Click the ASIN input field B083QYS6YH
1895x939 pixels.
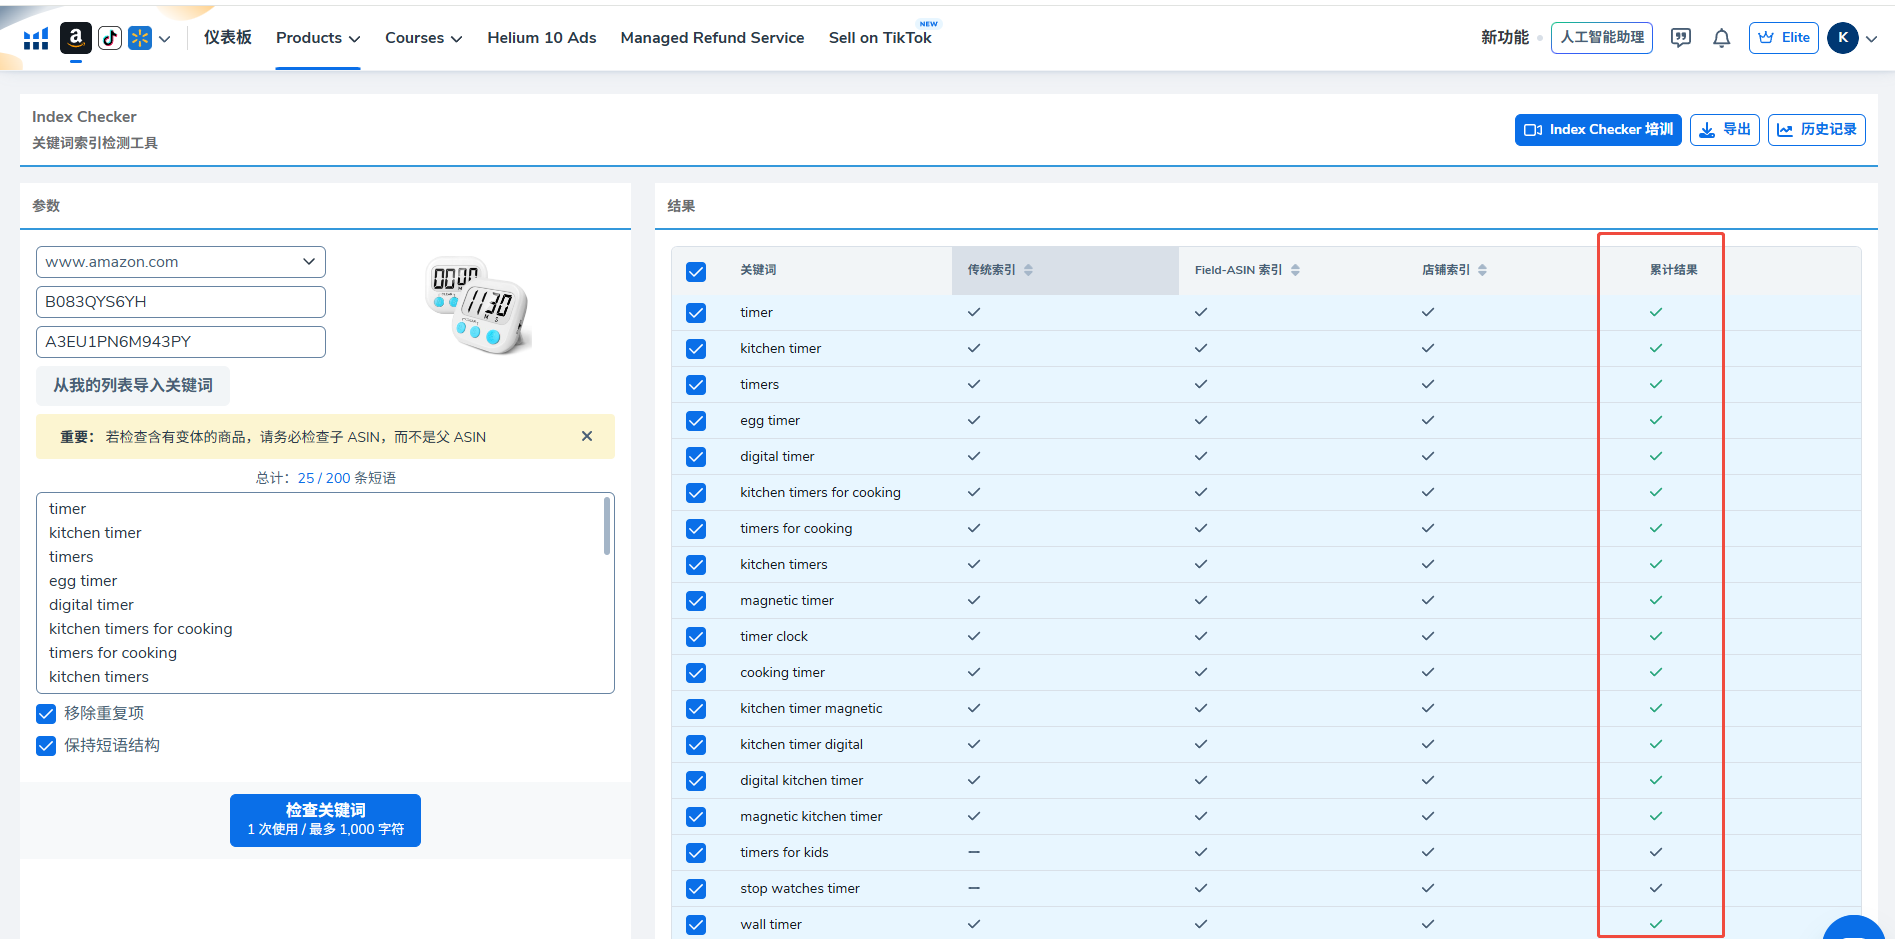[x=181, y=302]
